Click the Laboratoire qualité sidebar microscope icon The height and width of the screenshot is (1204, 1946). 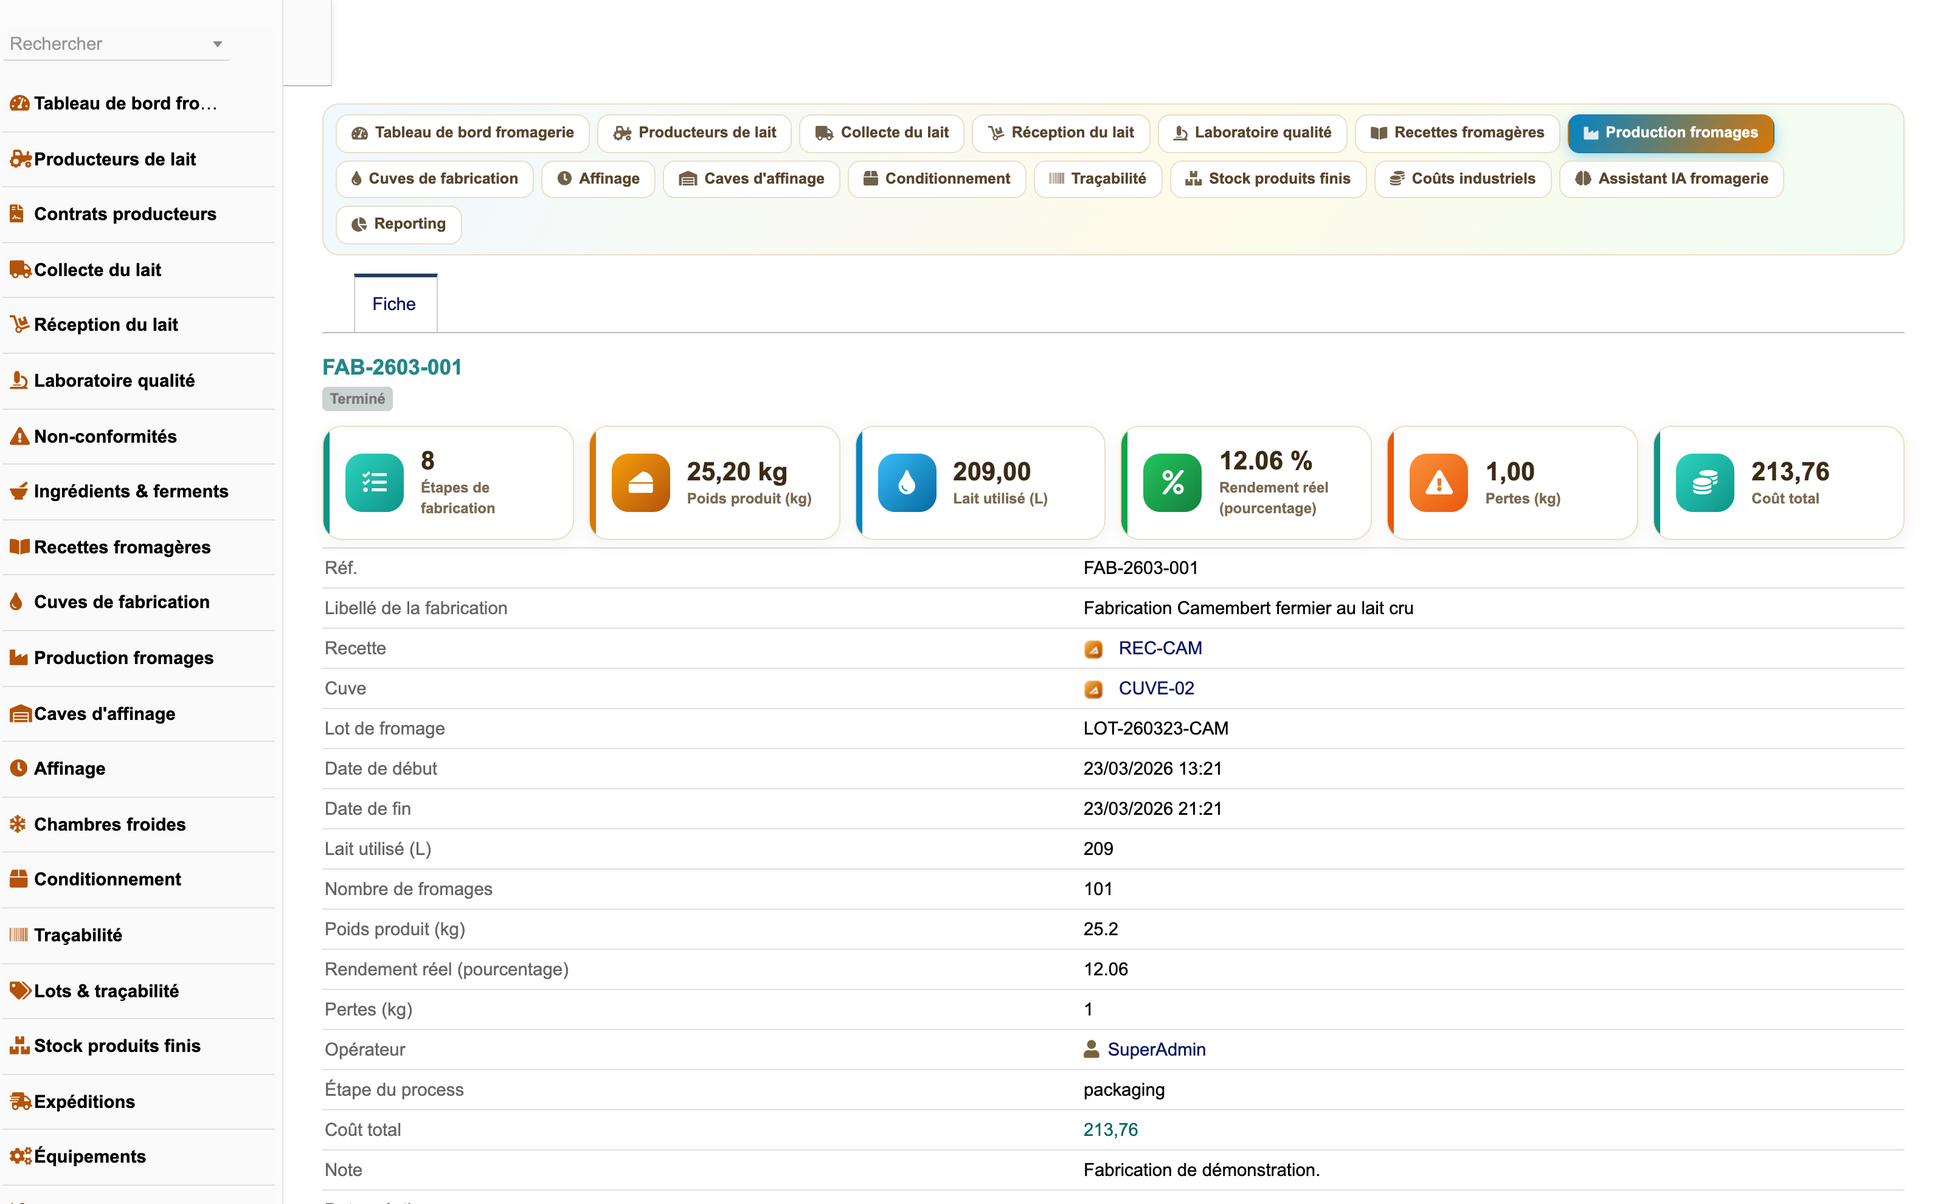click(18, 380)
